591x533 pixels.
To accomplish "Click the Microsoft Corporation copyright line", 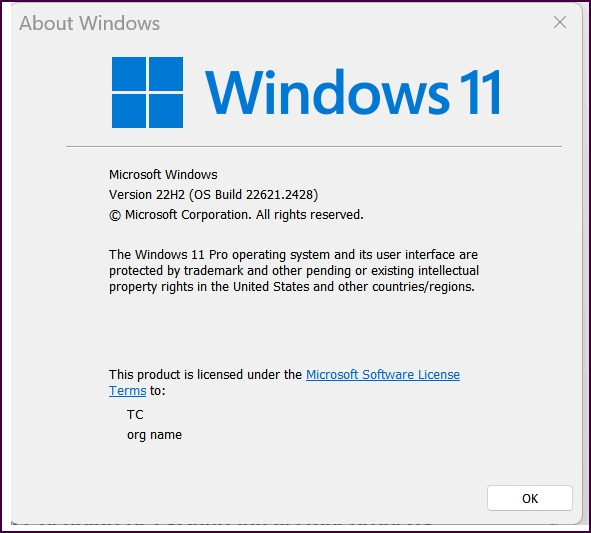I will click(x=236, y=215).
